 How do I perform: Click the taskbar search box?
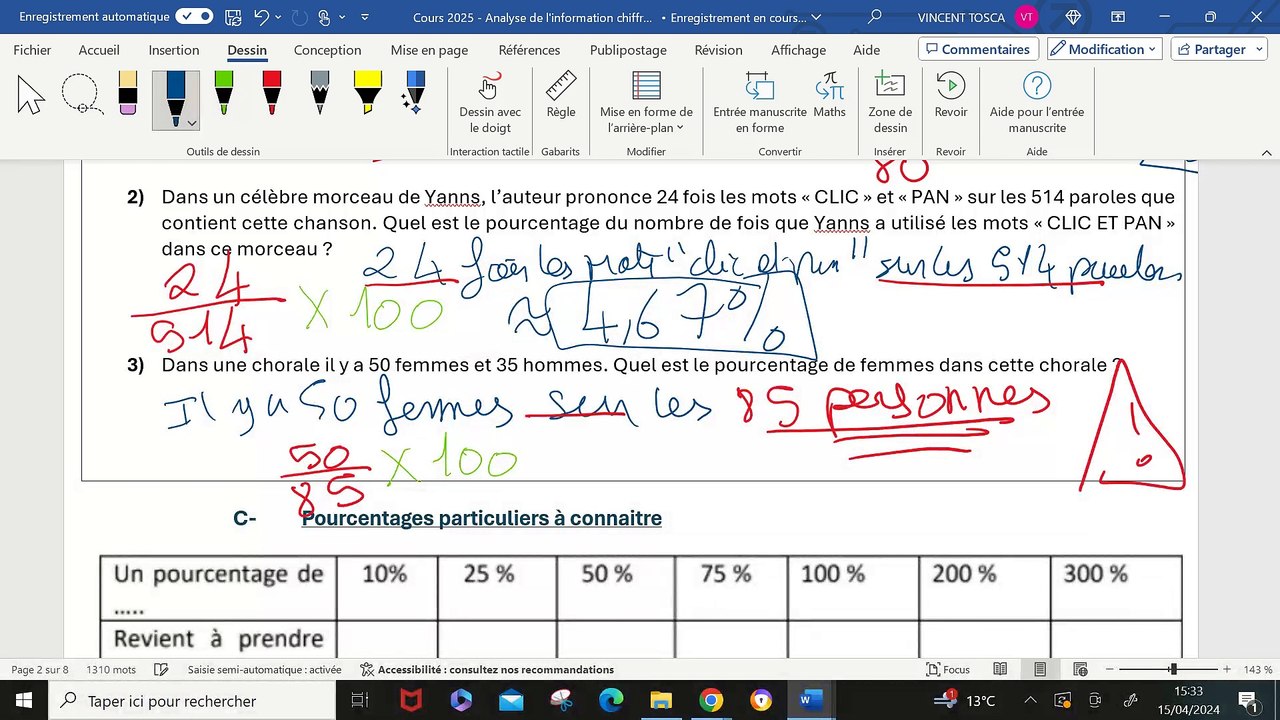(191, 700)
